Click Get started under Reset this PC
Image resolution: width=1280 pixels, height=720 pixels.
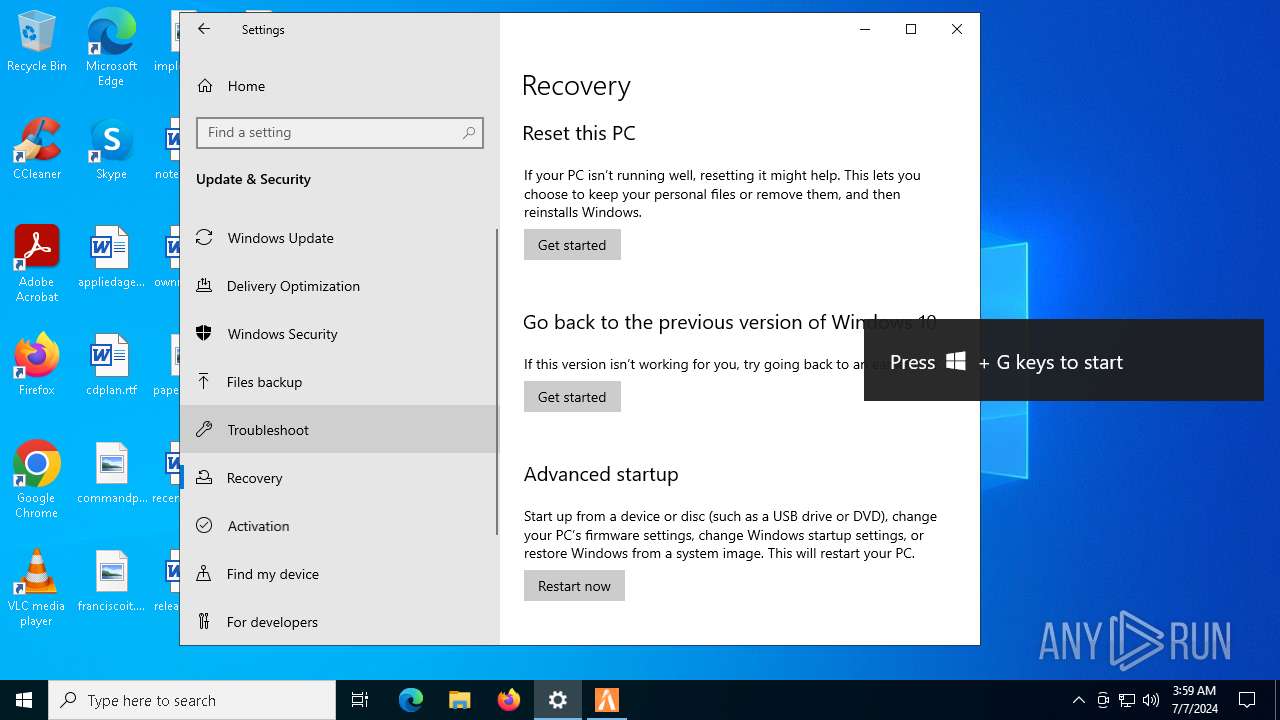pos(572,245)
